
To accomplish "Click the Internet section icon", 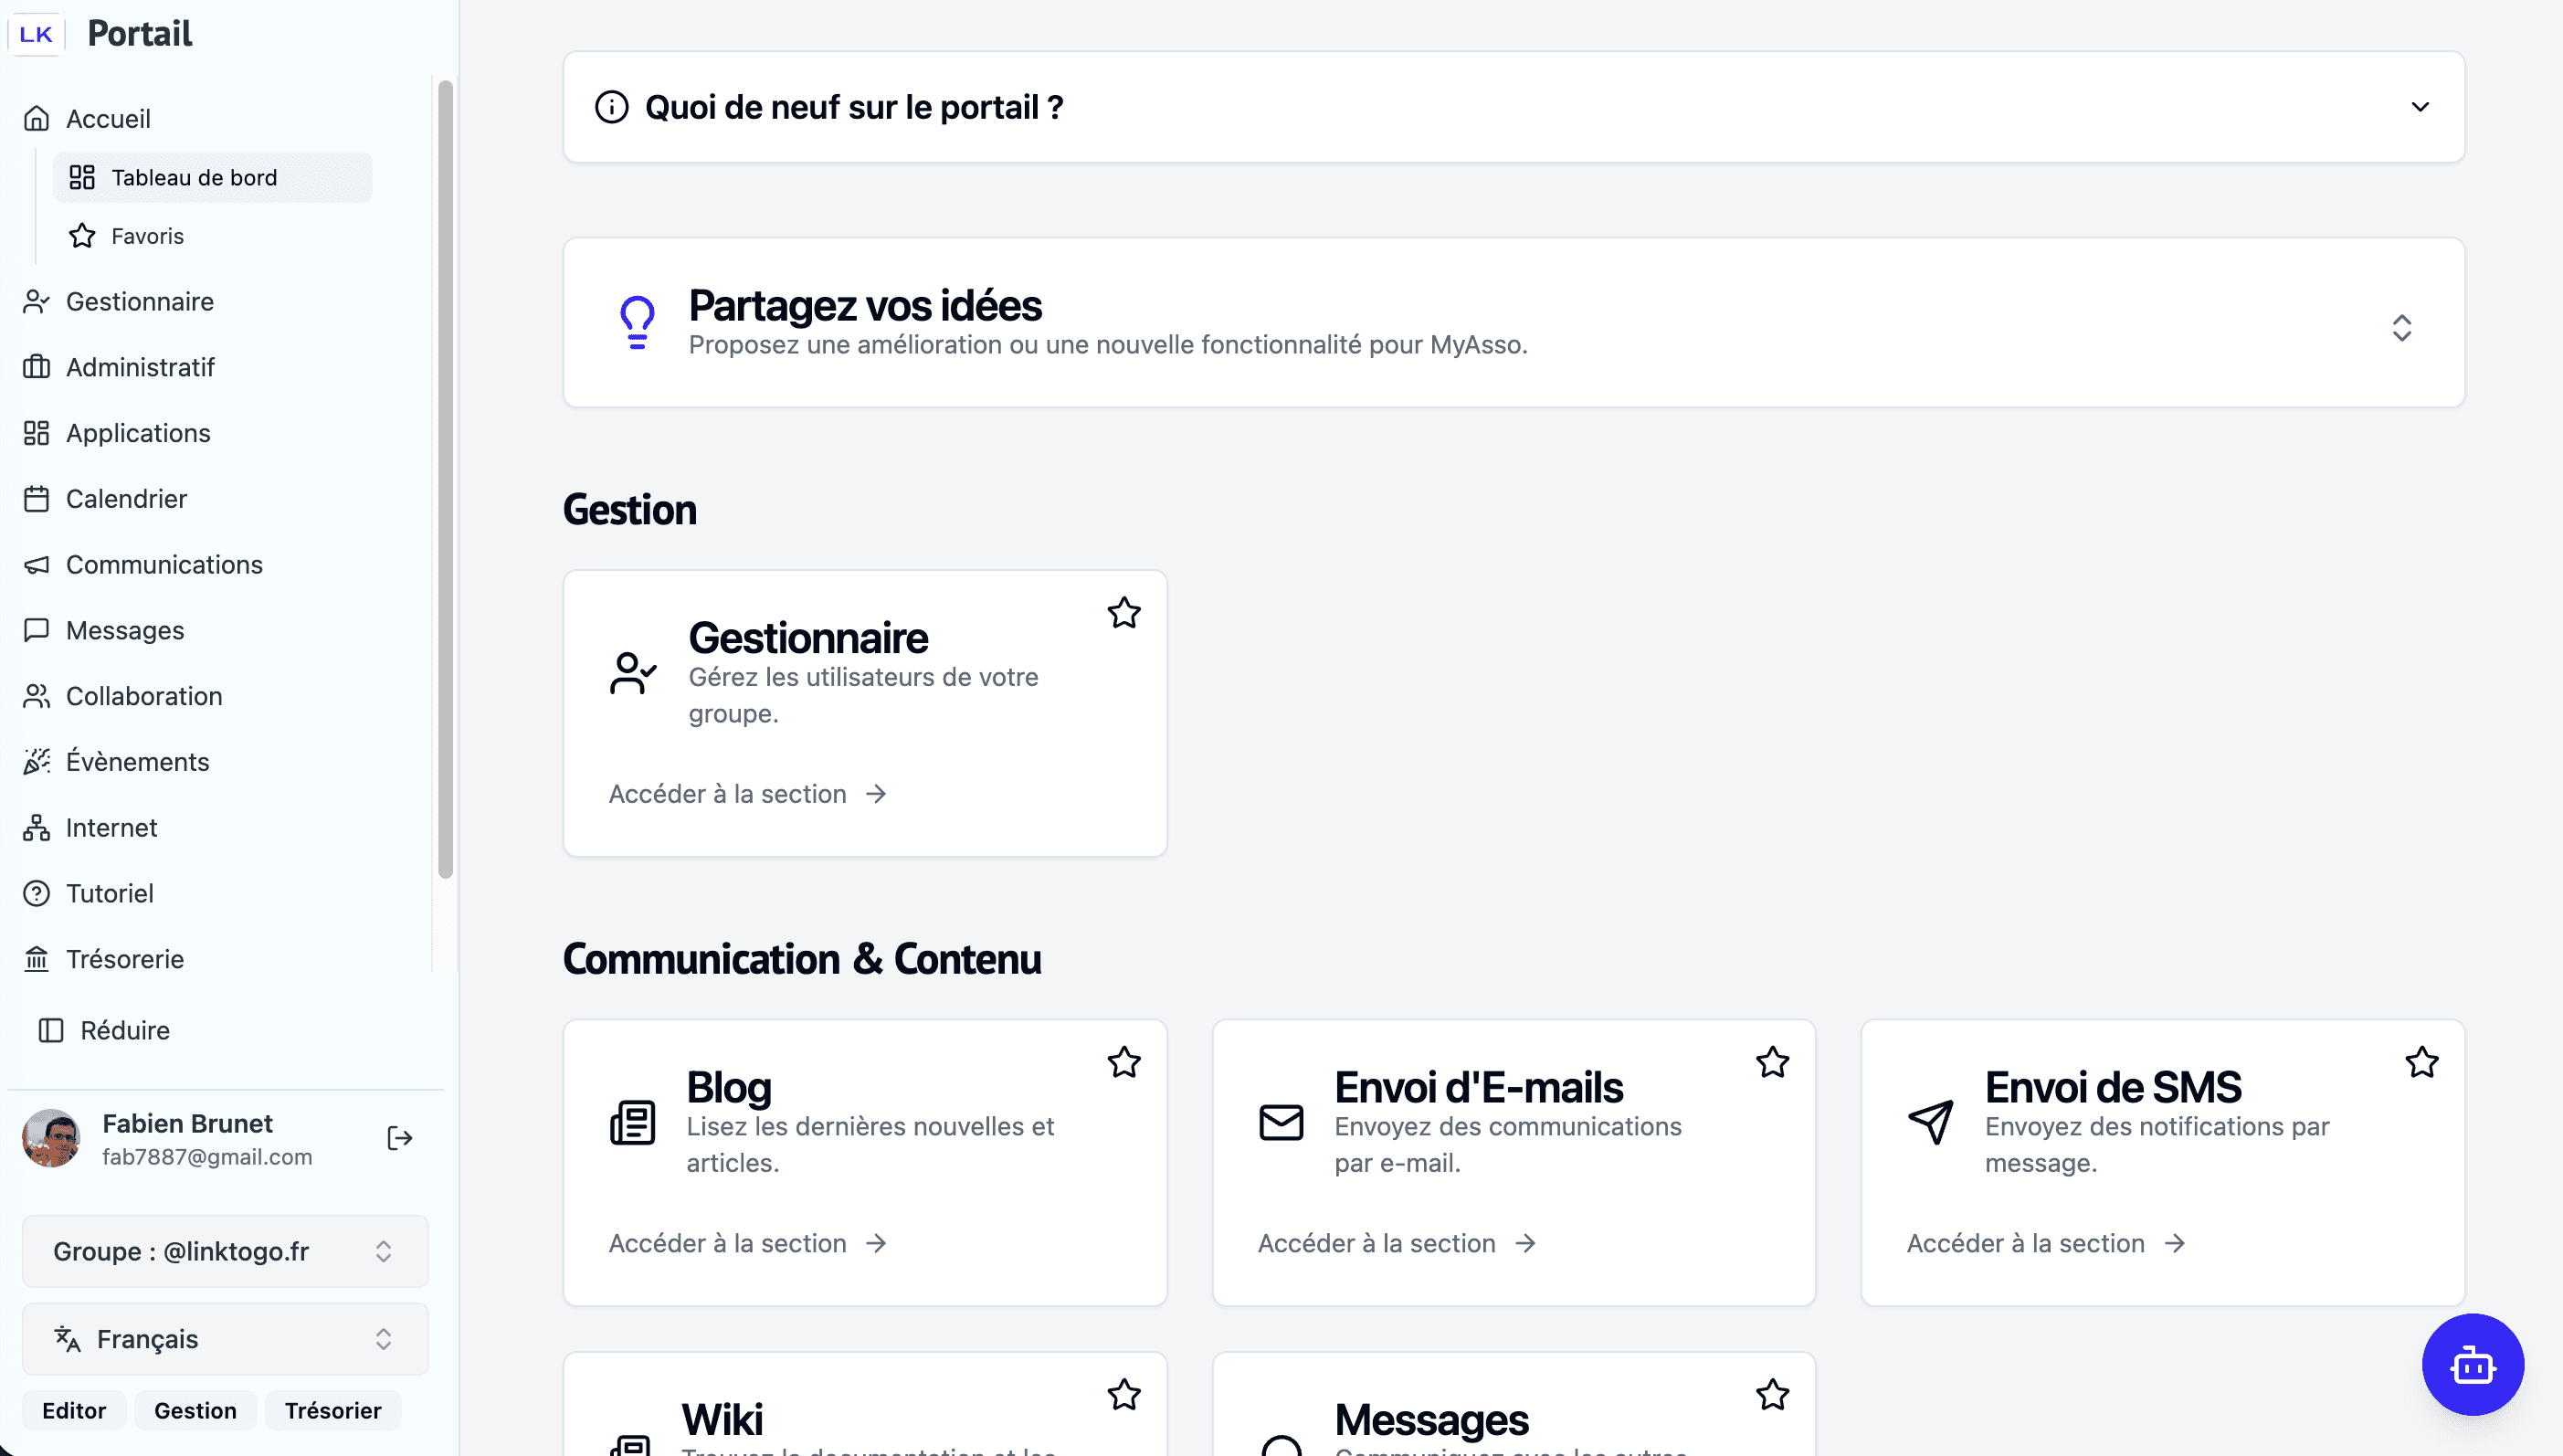I will (36, 827).
